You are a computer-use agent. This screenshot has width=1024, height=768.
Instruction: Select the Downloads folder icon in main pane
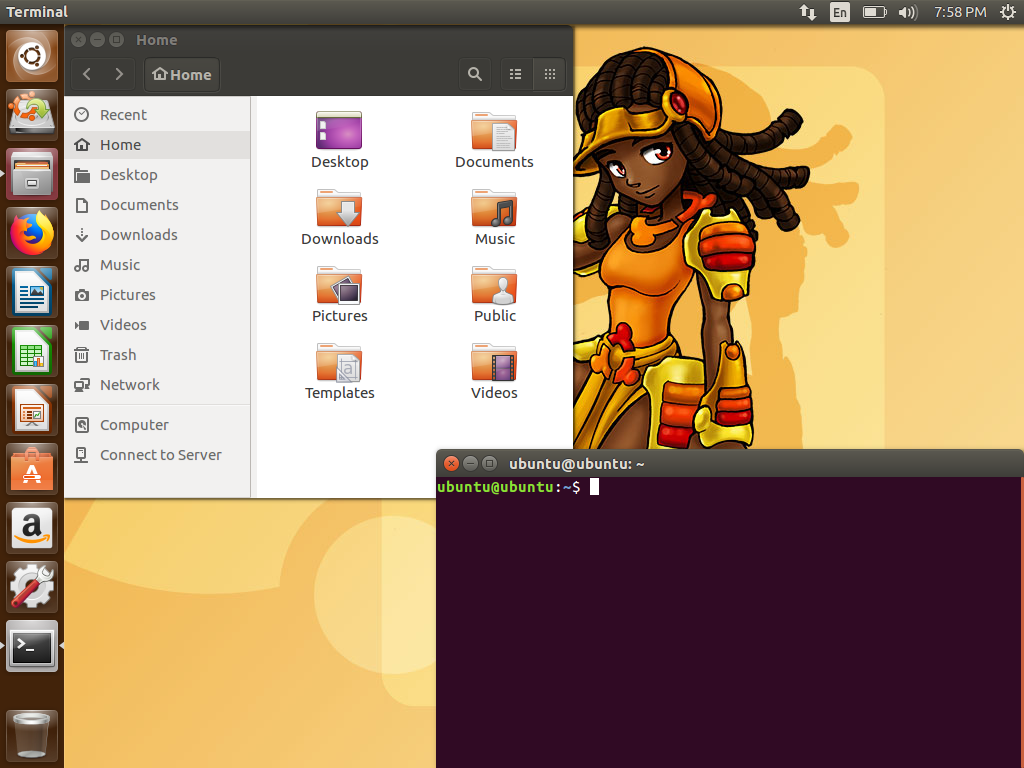click(x=339, y=208)
